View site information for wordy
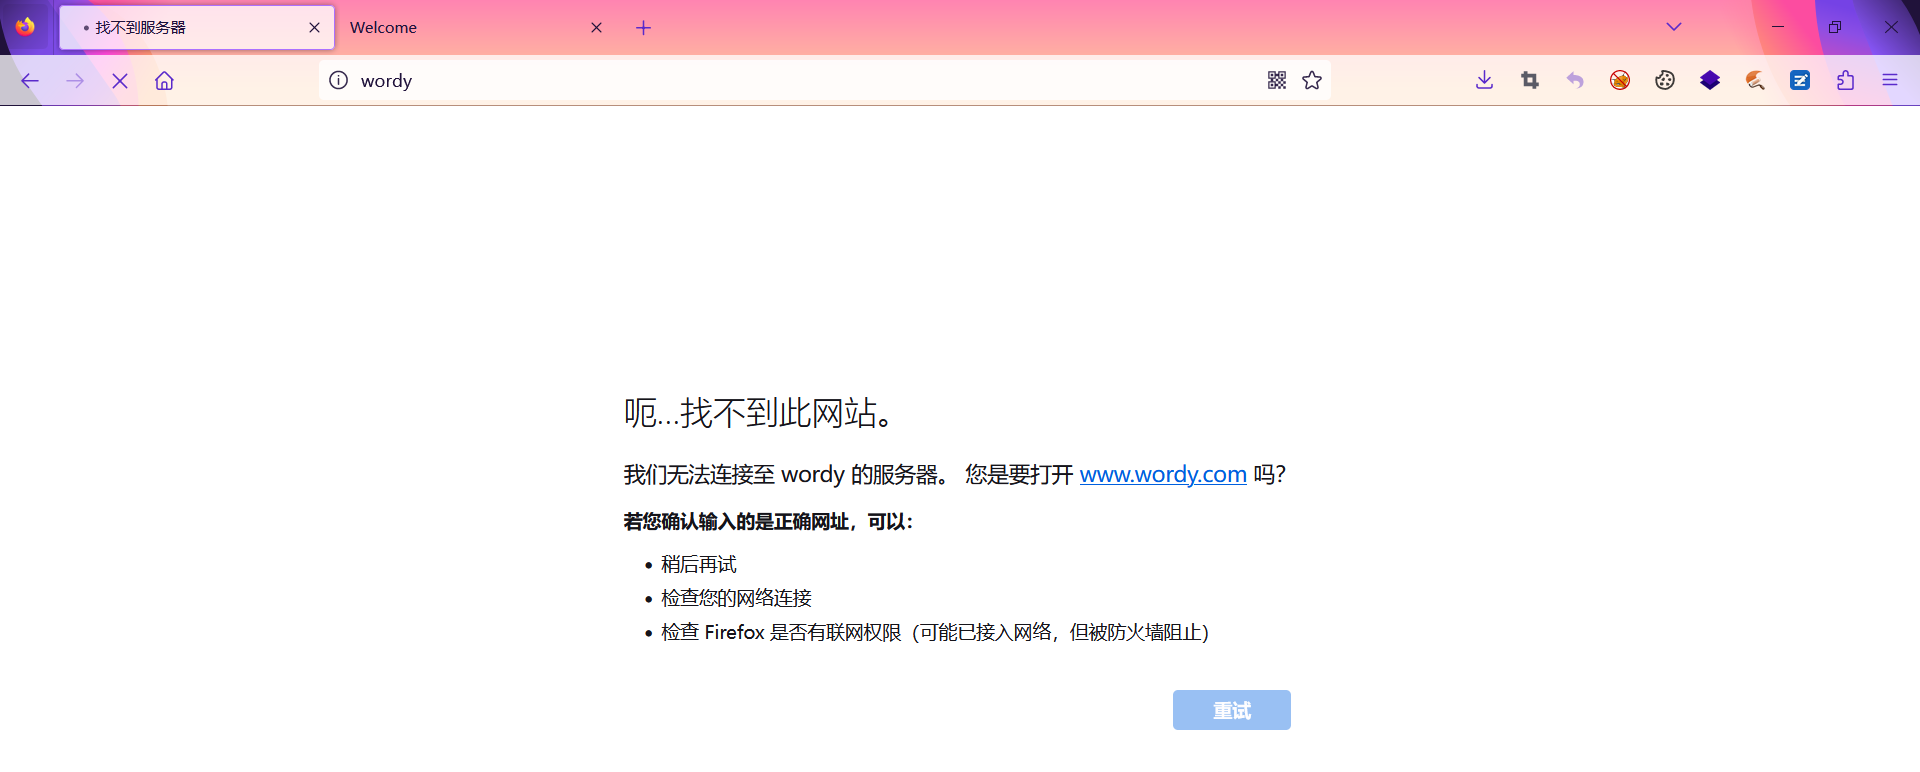 click(x=339, y=80)
